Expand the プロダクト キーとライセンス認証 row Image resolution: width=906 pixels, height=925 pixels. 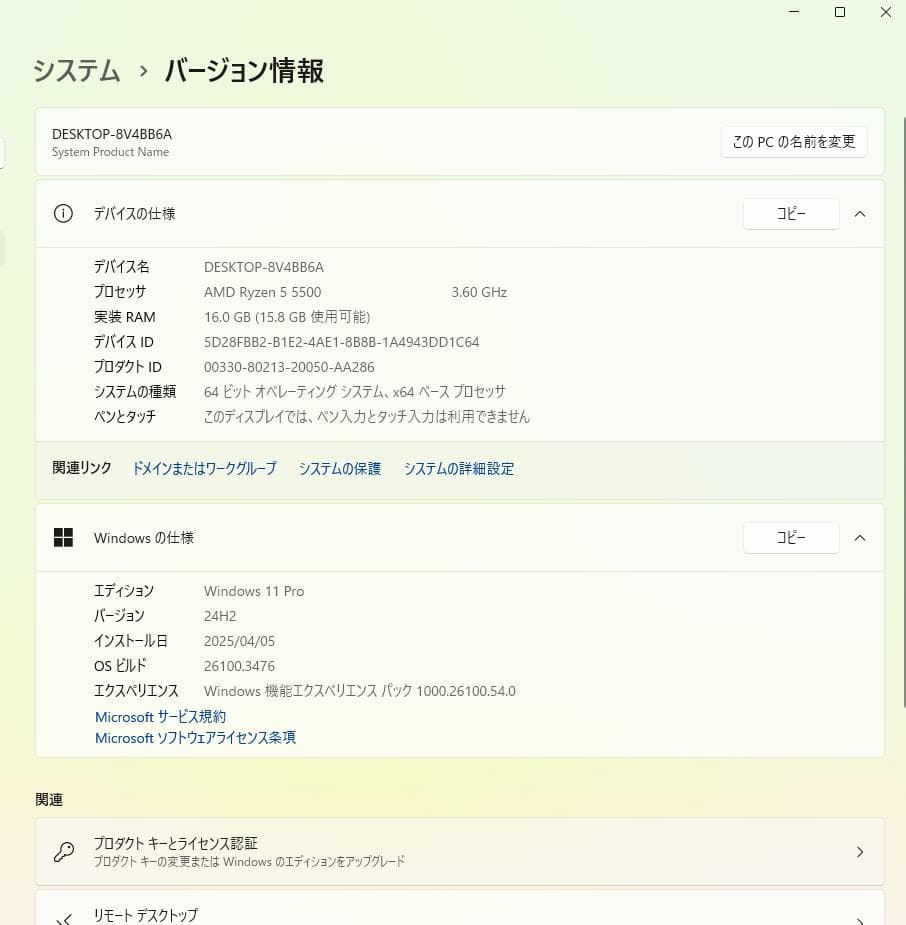(x=860, y=851)
